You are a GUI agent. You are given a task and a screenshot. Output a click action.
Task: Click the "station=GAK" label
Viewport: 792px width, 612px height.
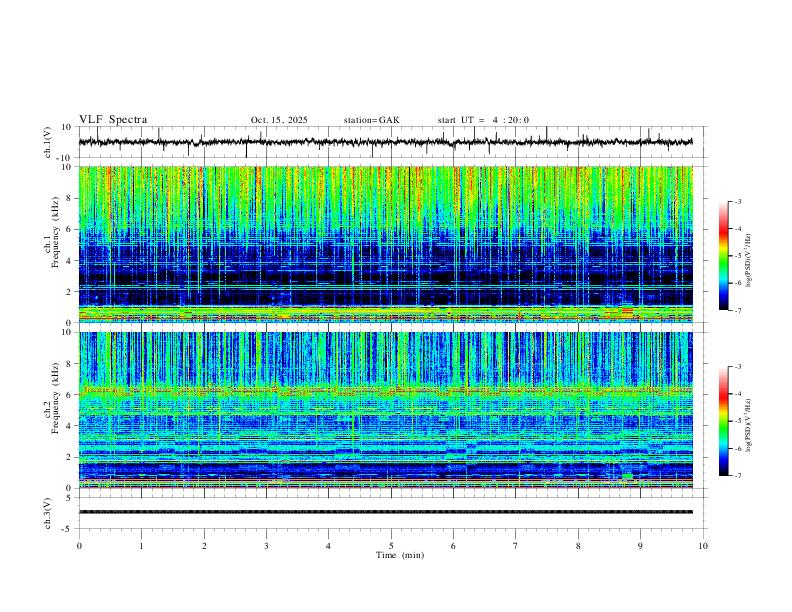tap(371, 120)
